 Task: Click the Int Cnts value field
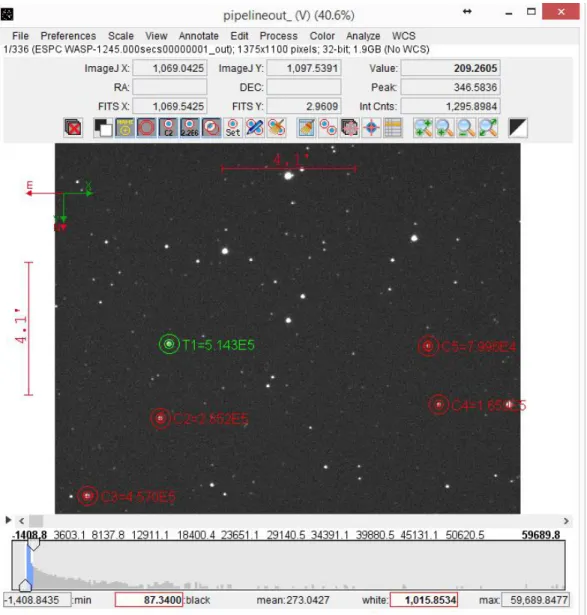coord(451,106)
